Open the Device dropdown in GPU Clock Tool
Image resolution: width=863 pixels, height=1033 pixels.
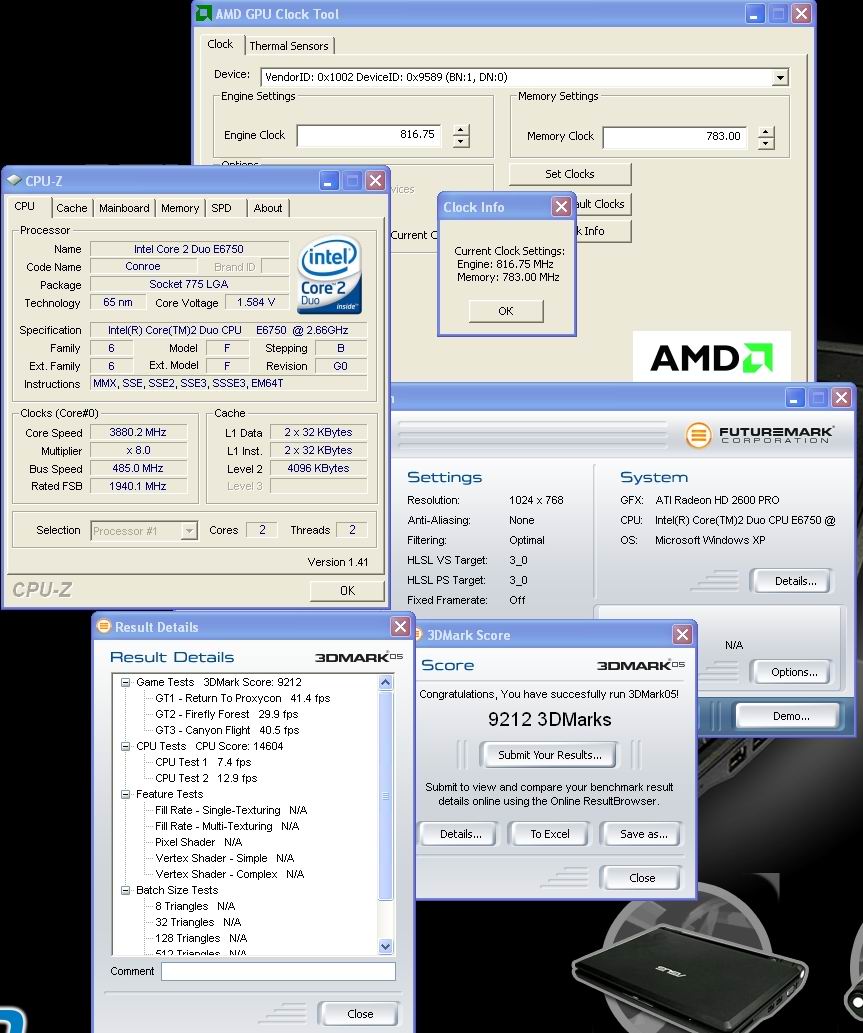tap(780, 77)
